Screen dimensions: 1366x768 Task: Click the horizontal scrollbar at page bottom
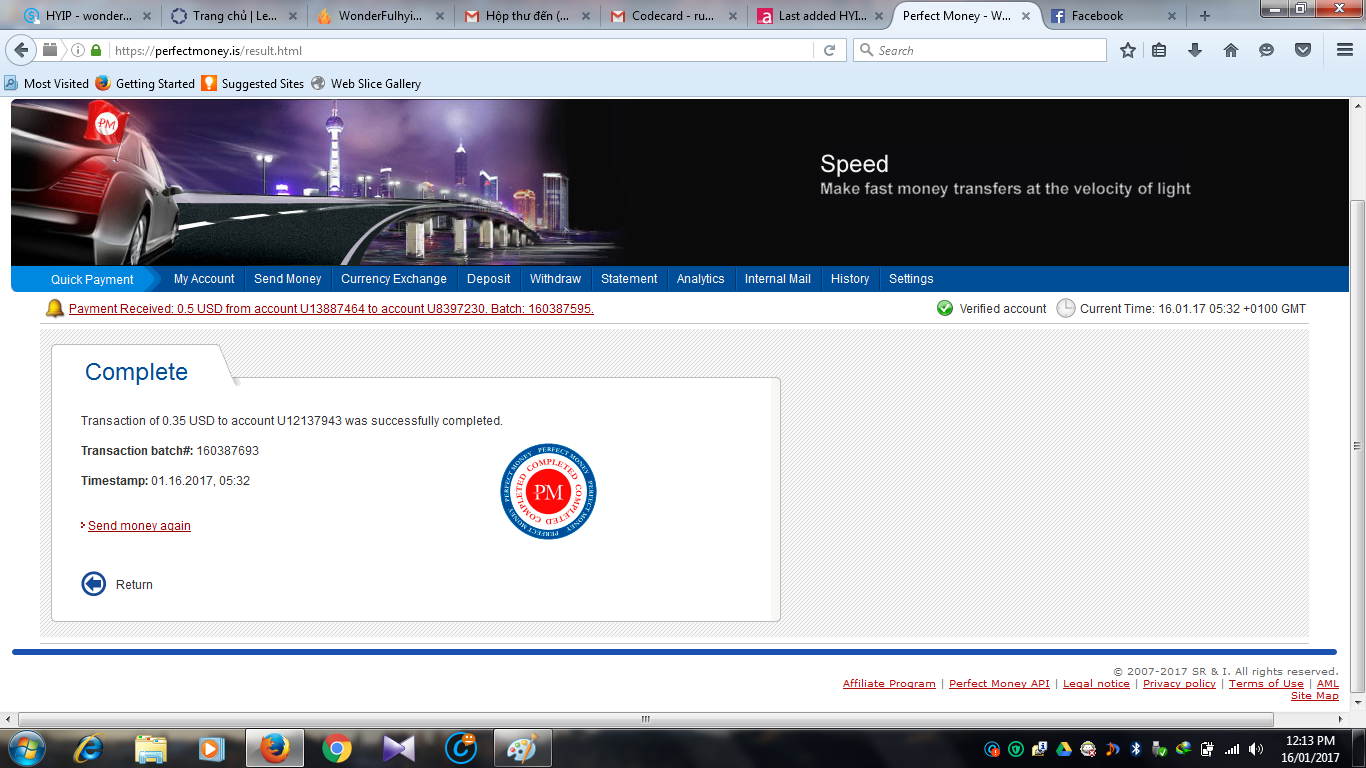click(646, 719)
